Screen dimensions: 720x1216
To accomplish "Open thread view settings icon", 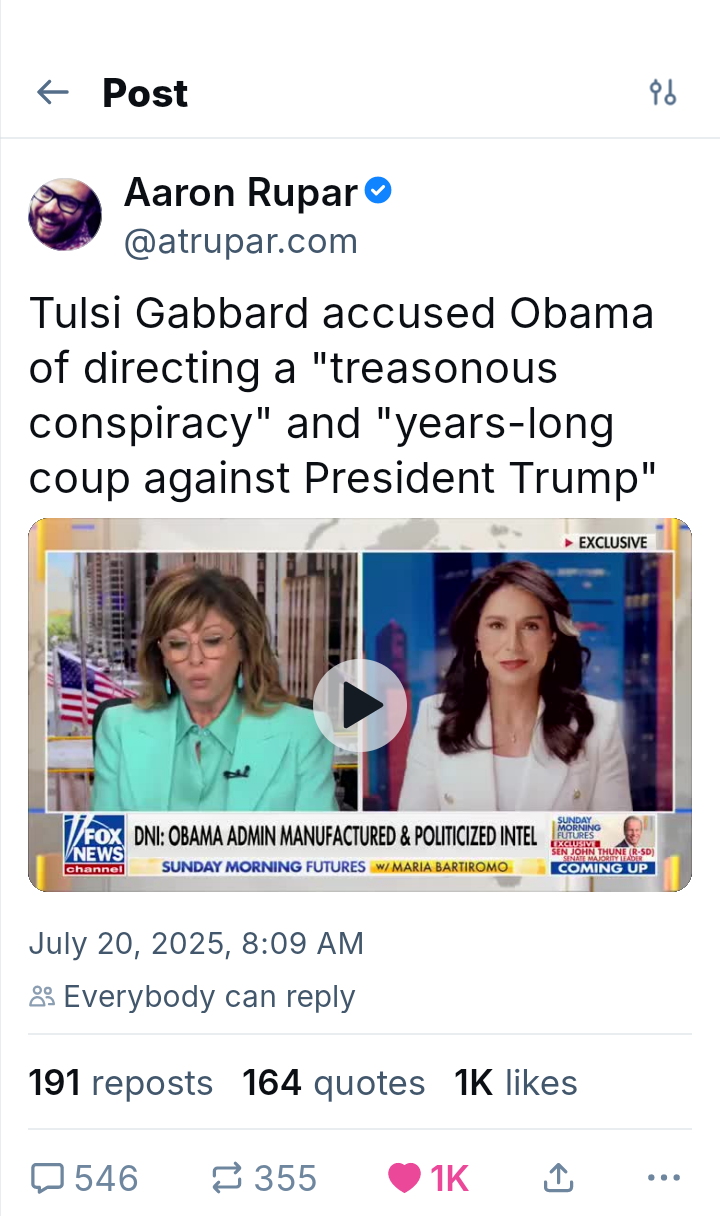I will (x=663, y=93).
